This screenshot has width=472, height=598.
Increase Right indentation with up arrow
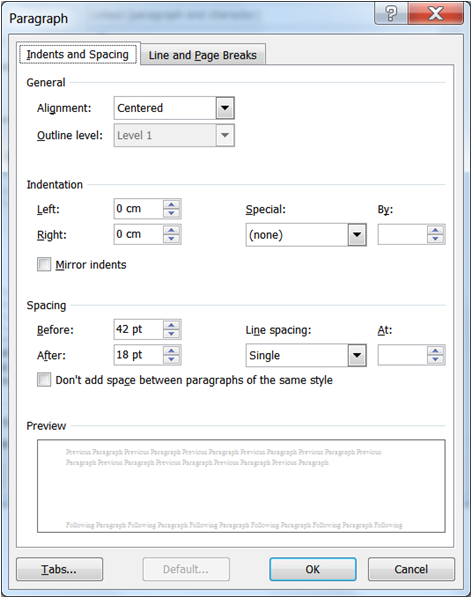pos(172,230)
